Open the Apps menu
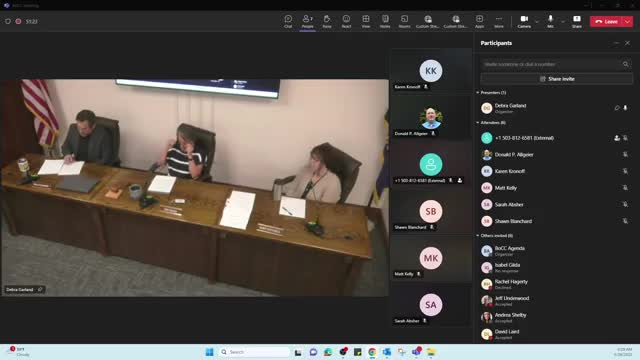Image resolution: width=640 pixels, height=360 pixels. (x=479, y=21)
